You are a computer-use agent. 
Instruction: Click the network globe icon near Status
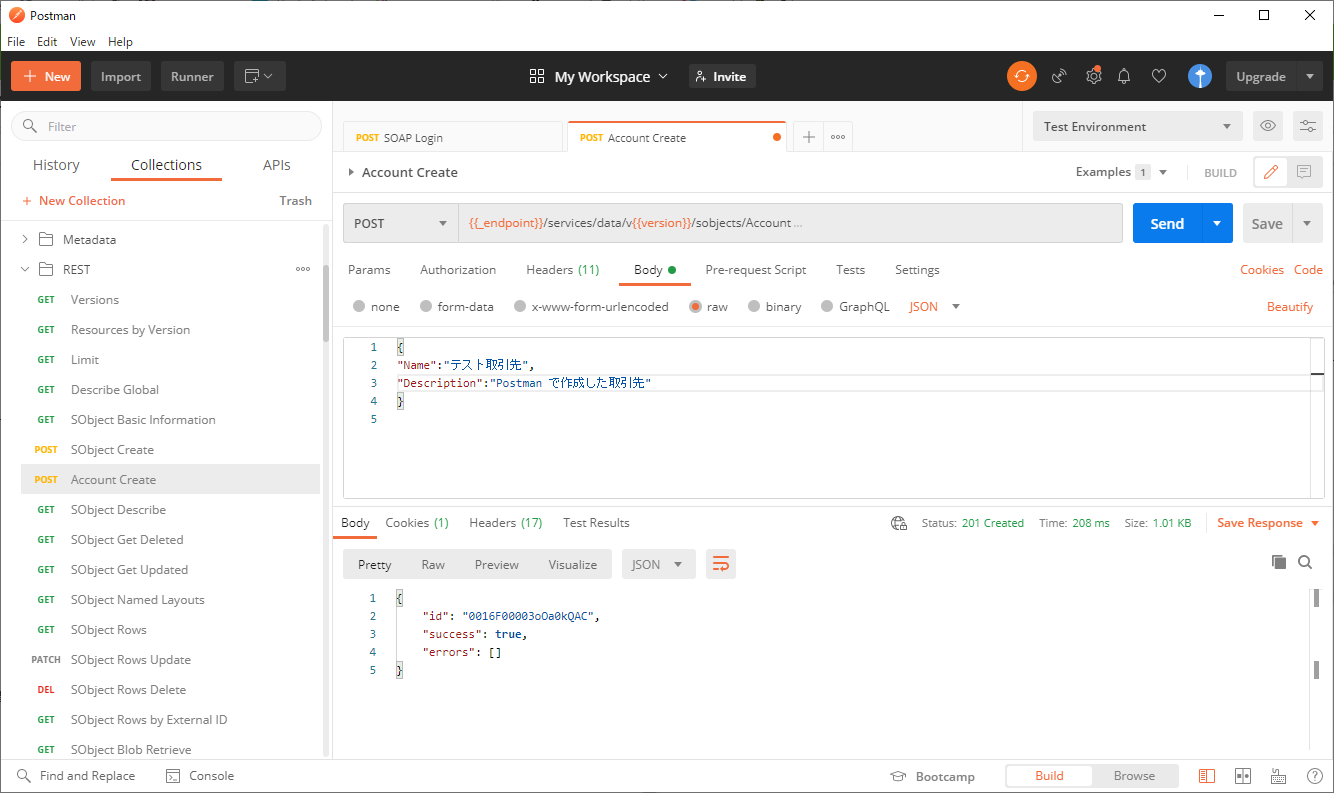[899, 523]
